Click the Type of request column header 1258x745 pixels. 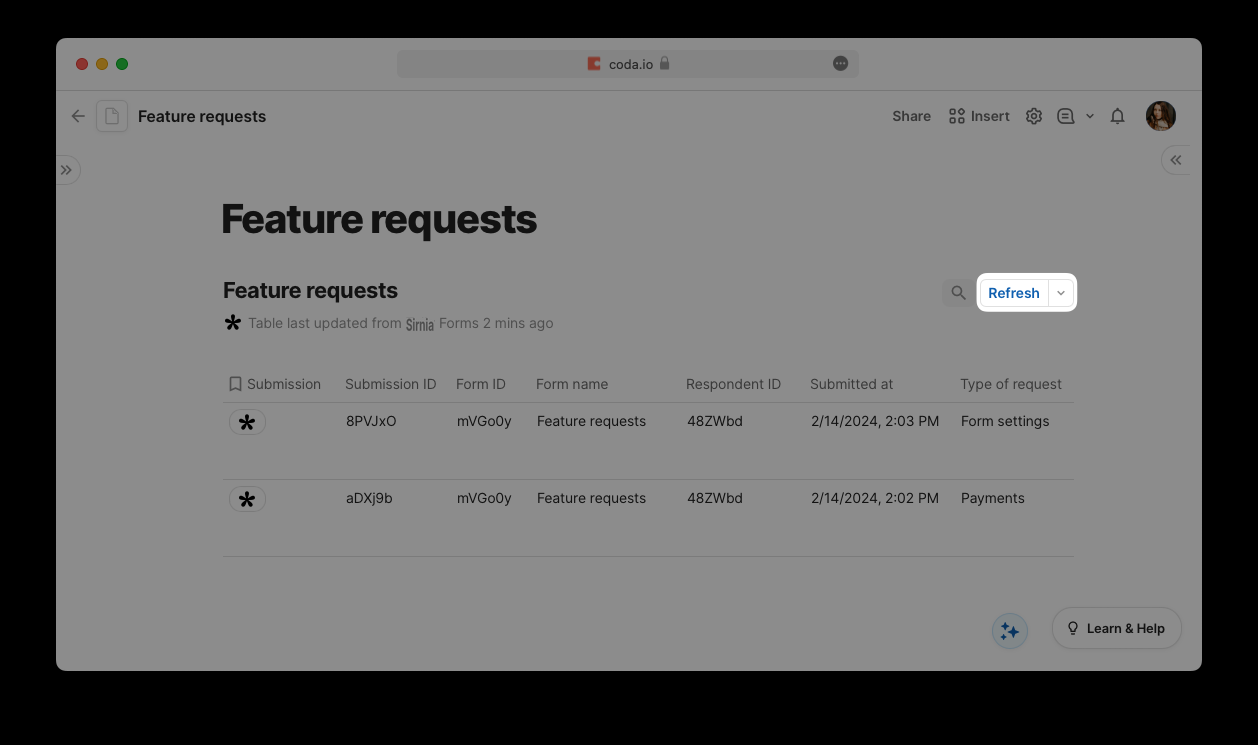coord(1011,384)
